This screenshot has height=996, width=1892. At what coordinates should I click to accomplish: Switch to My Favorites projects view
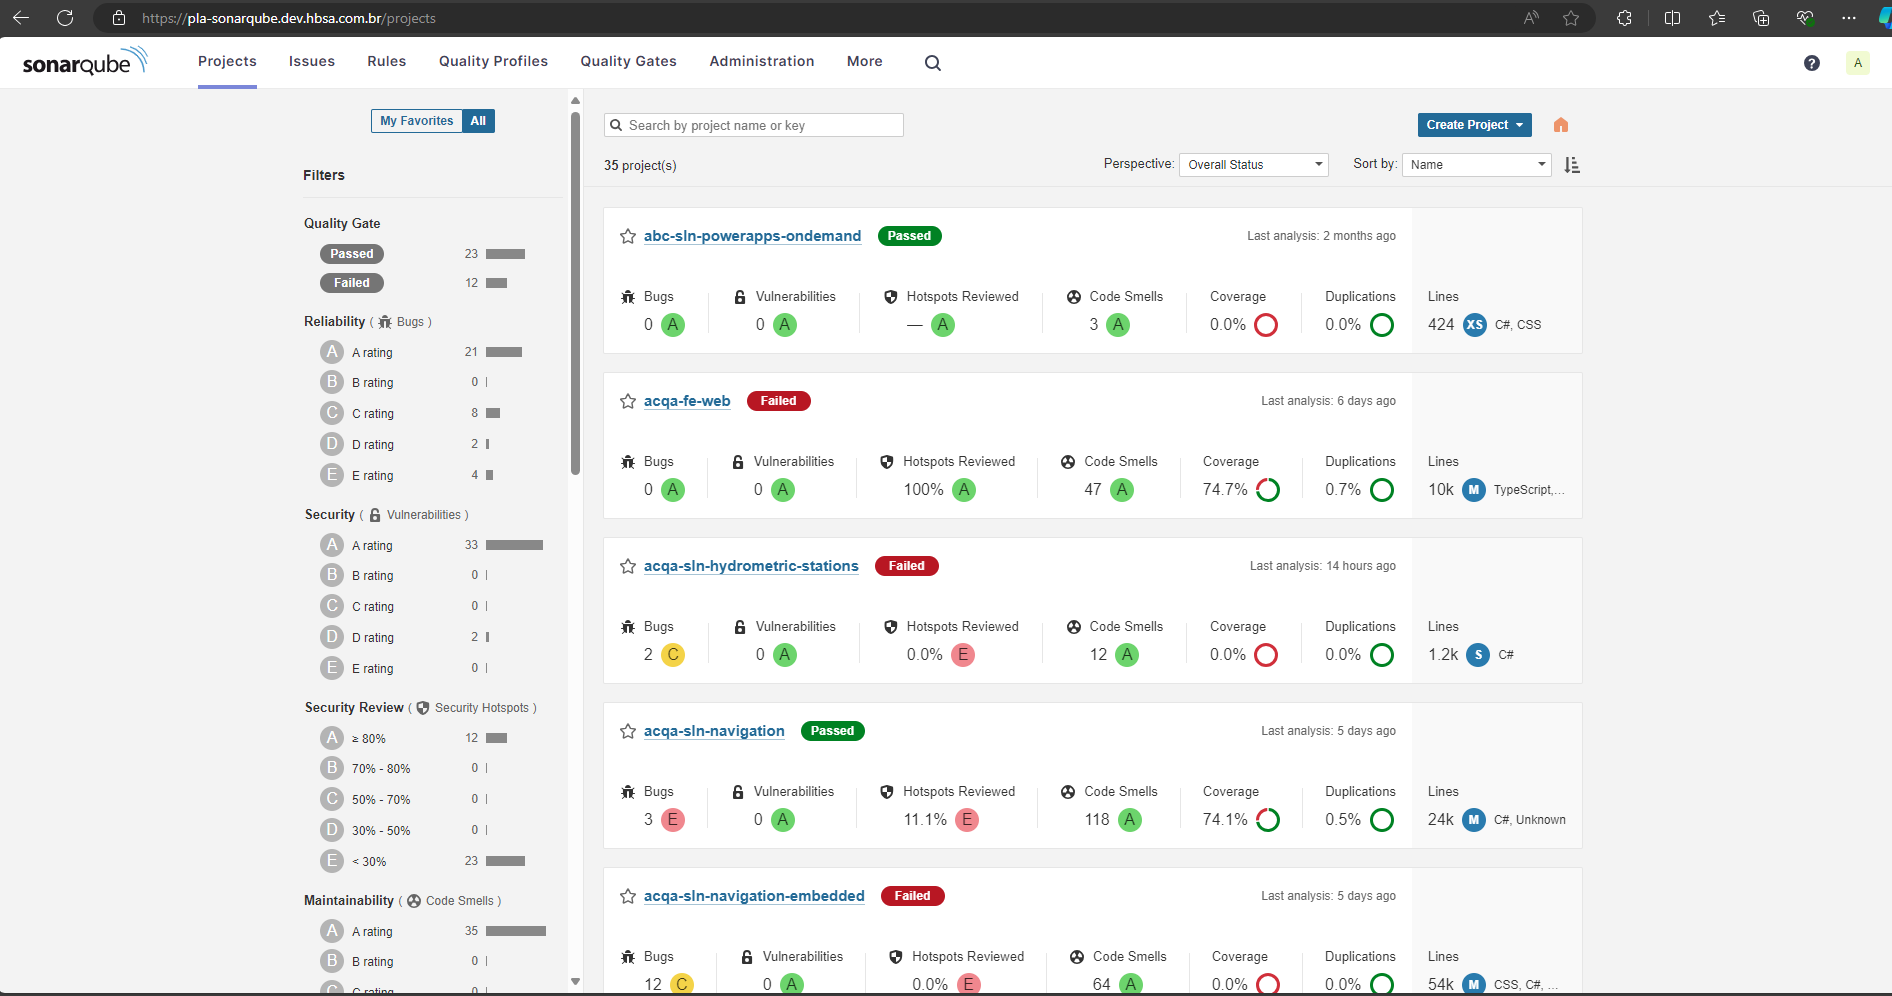pyautogui.click(x=416, y=121)
